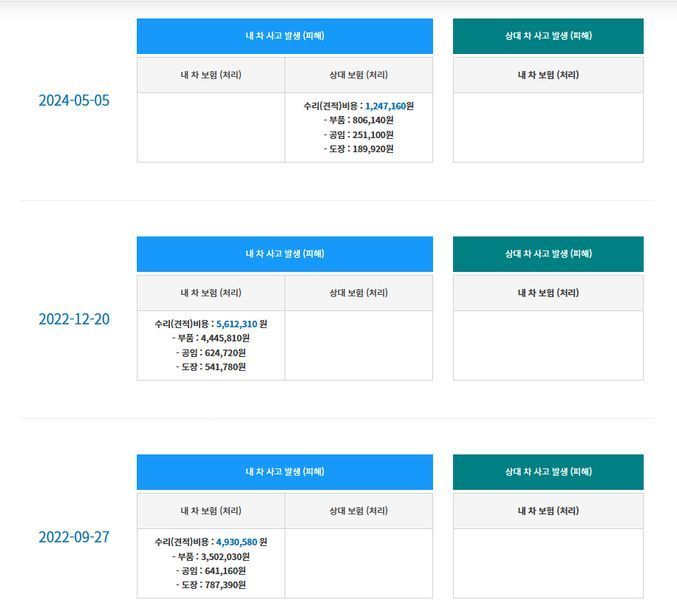Click 상대 차 사고 발생 header for 2022-12-20
This screenshot has width=677, height=600.
(x=548, y=254)
